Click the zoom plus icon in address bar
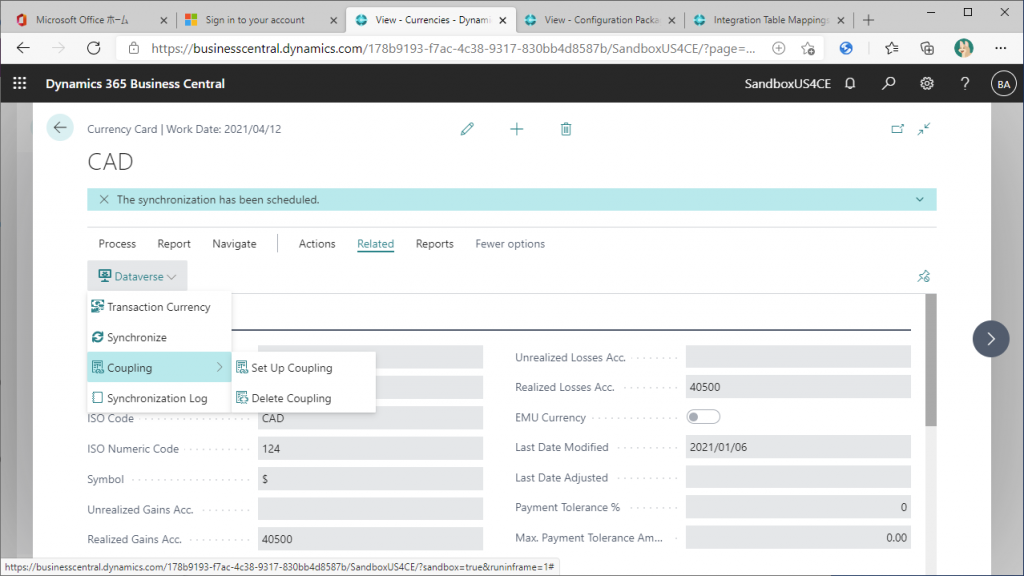The image size is (1024, 576). 778,48
